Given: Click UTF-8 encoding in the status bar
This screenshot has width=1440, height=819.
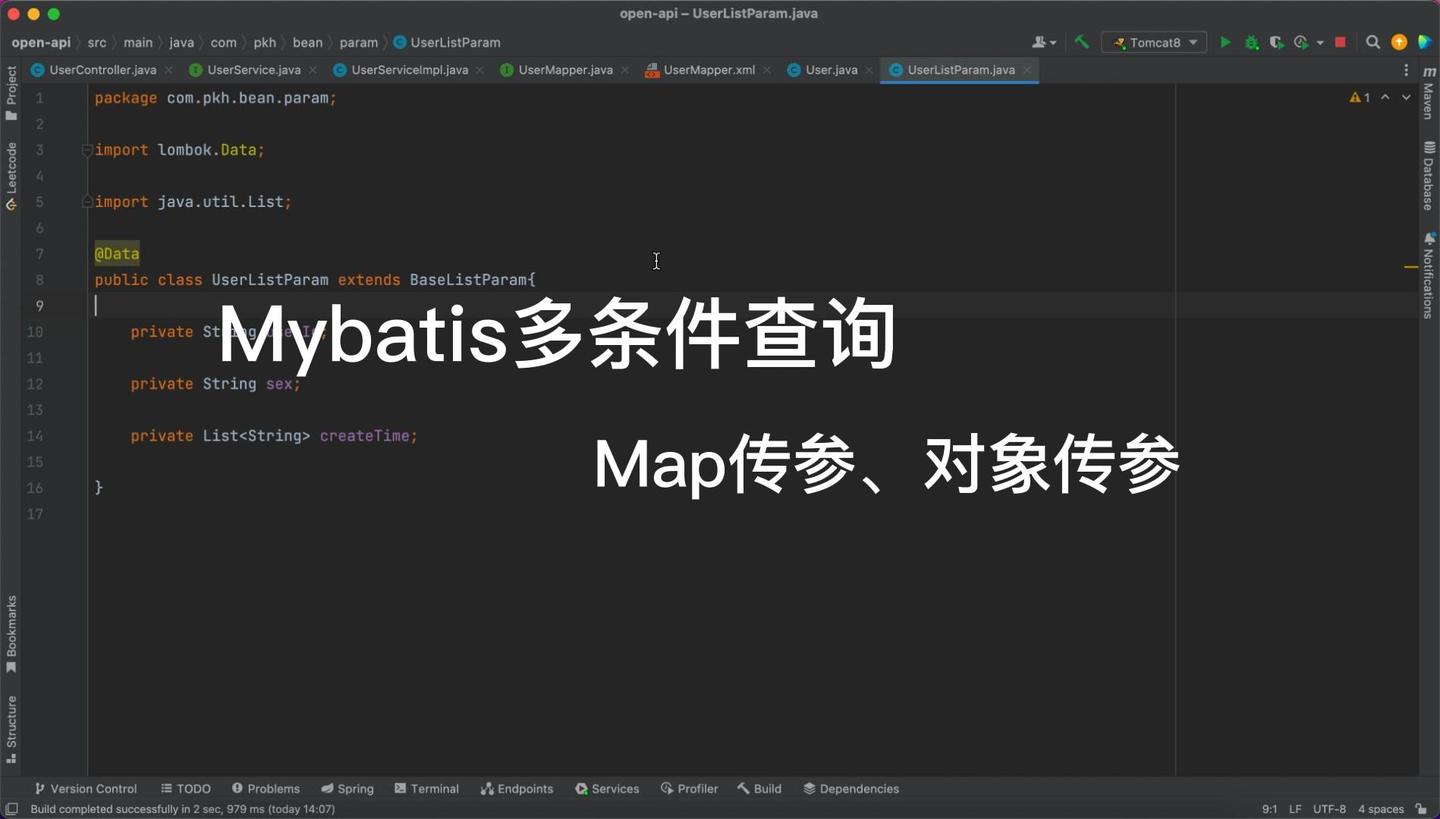Looking at the screenshot, I should coord(1329,809).
